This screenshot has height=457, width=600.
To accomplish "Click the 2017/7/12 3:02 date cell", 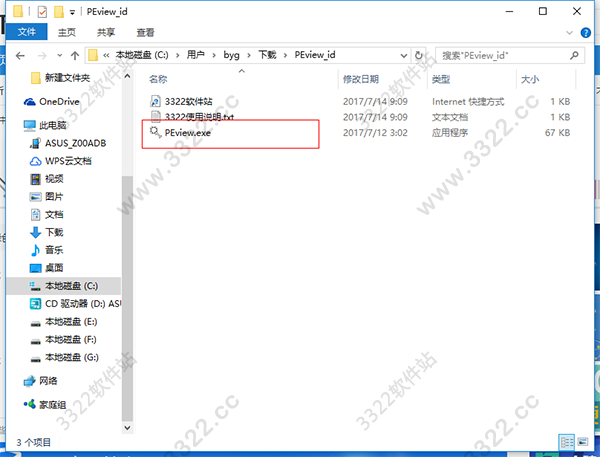I will [375, 133].
